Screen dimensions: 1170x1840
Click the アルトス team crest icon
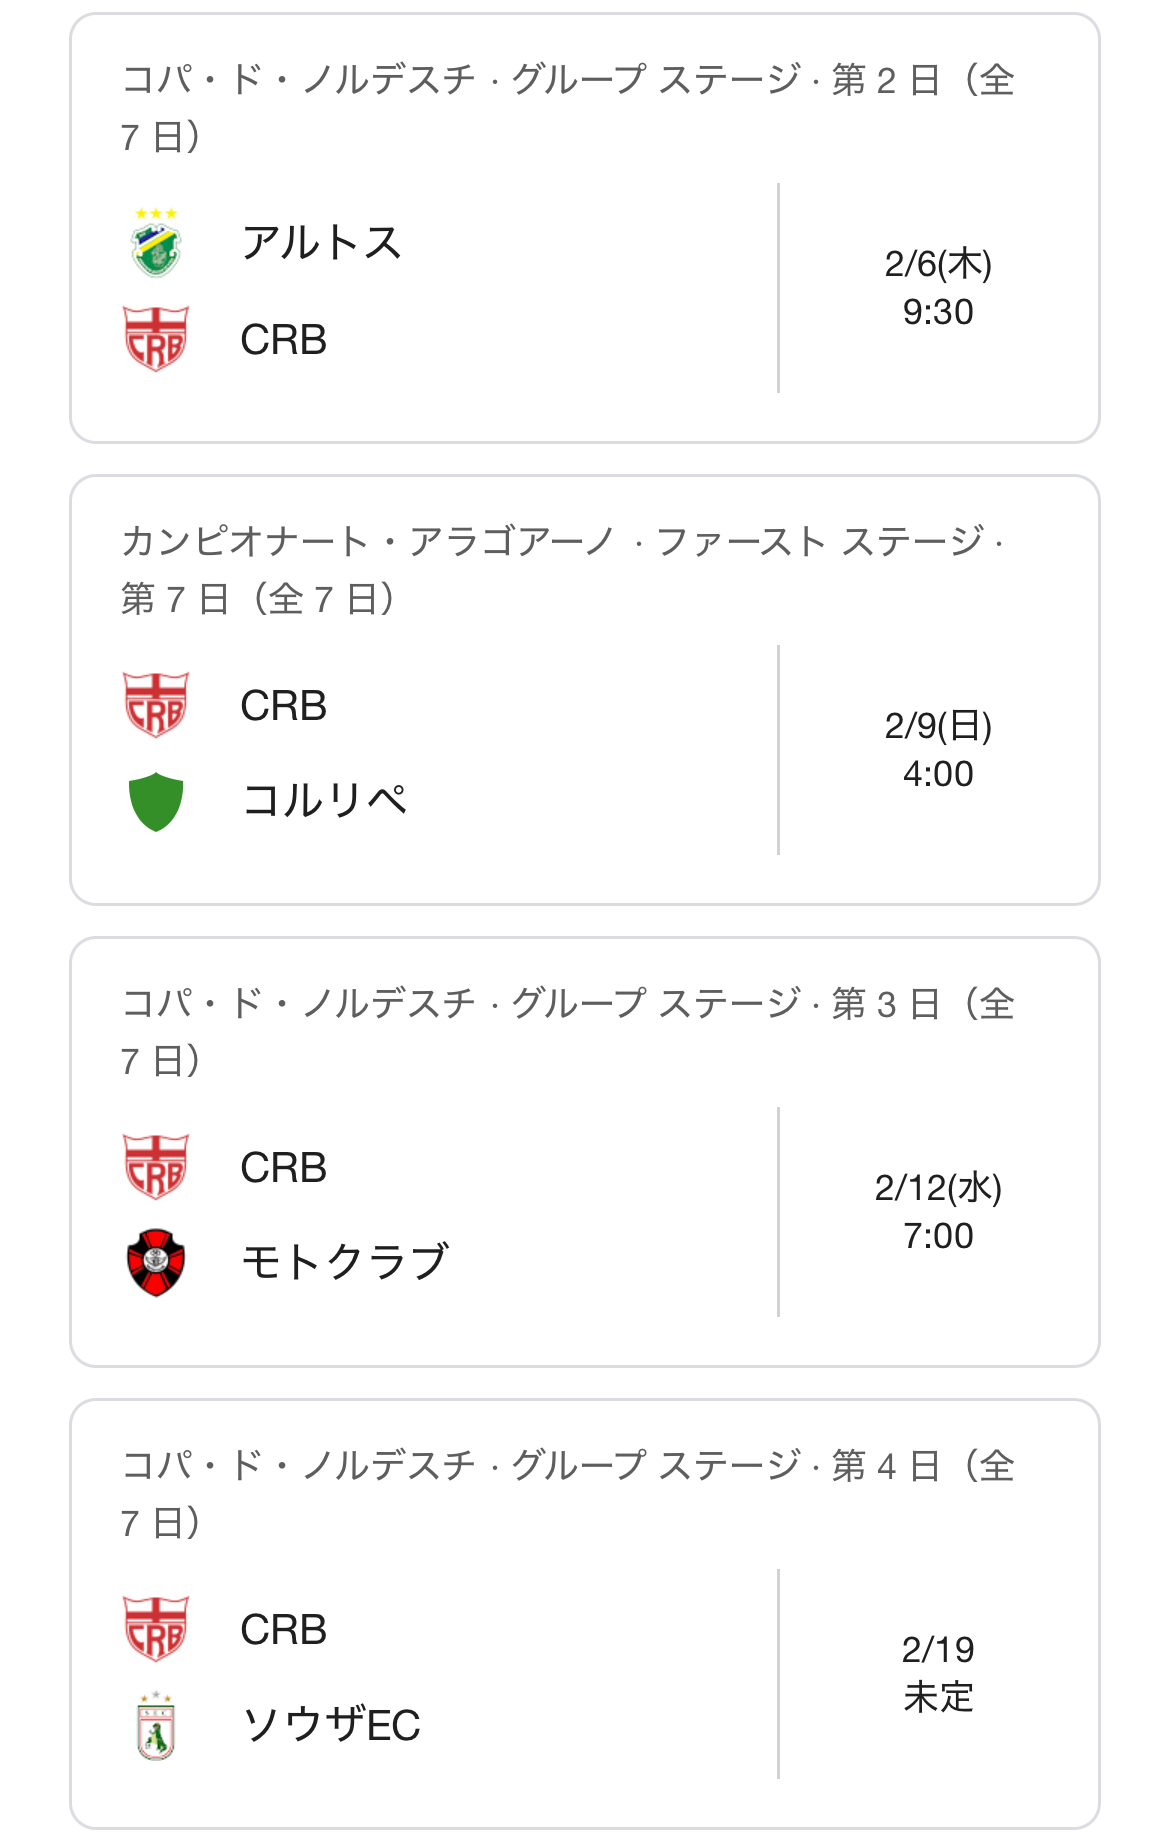click(156, 243)
